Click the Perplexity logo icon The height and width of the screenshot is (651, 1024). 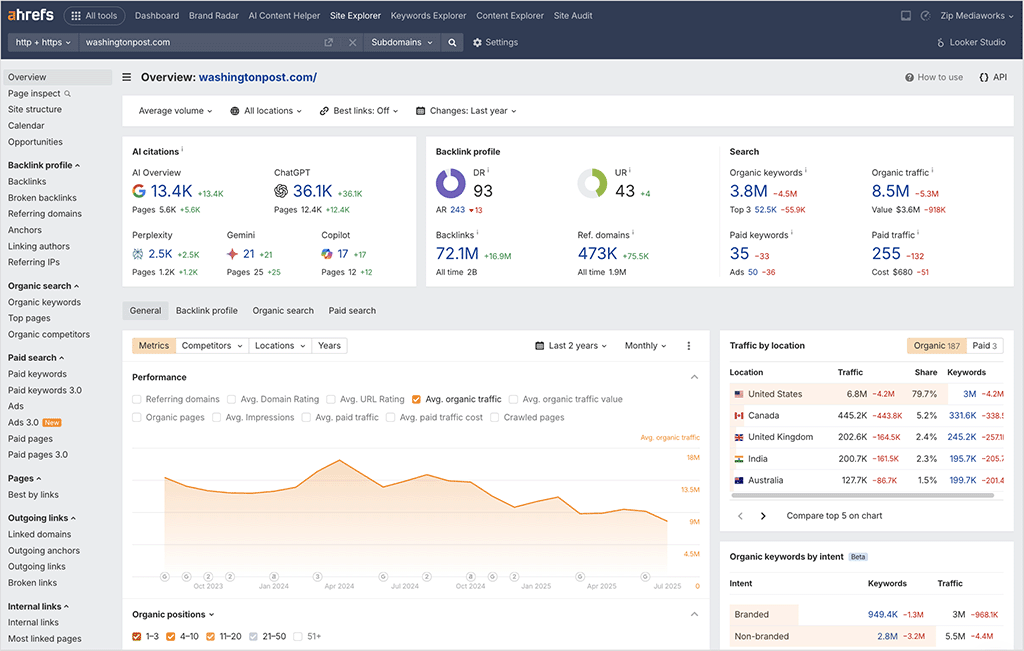click(x=138, y=254)
